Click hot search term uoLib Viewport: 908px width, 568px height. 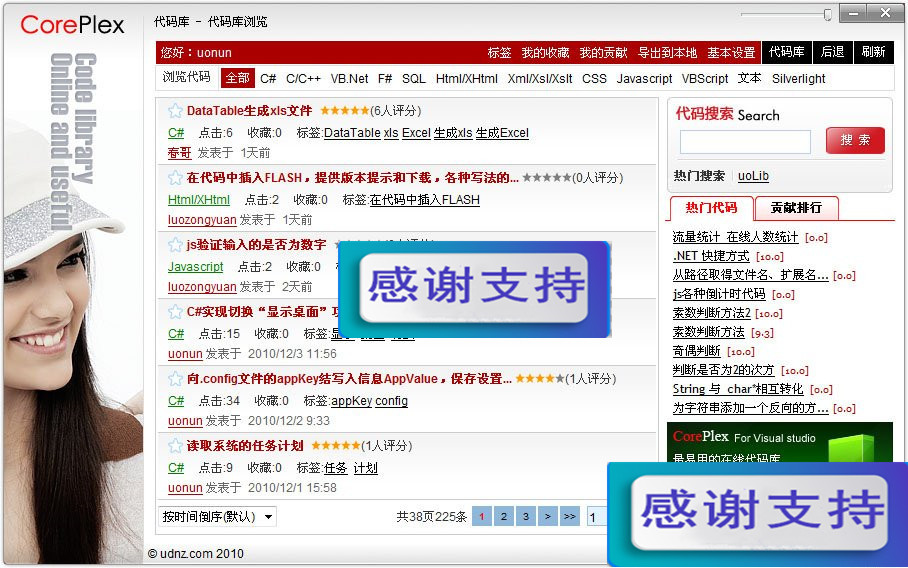click(753, 176)
